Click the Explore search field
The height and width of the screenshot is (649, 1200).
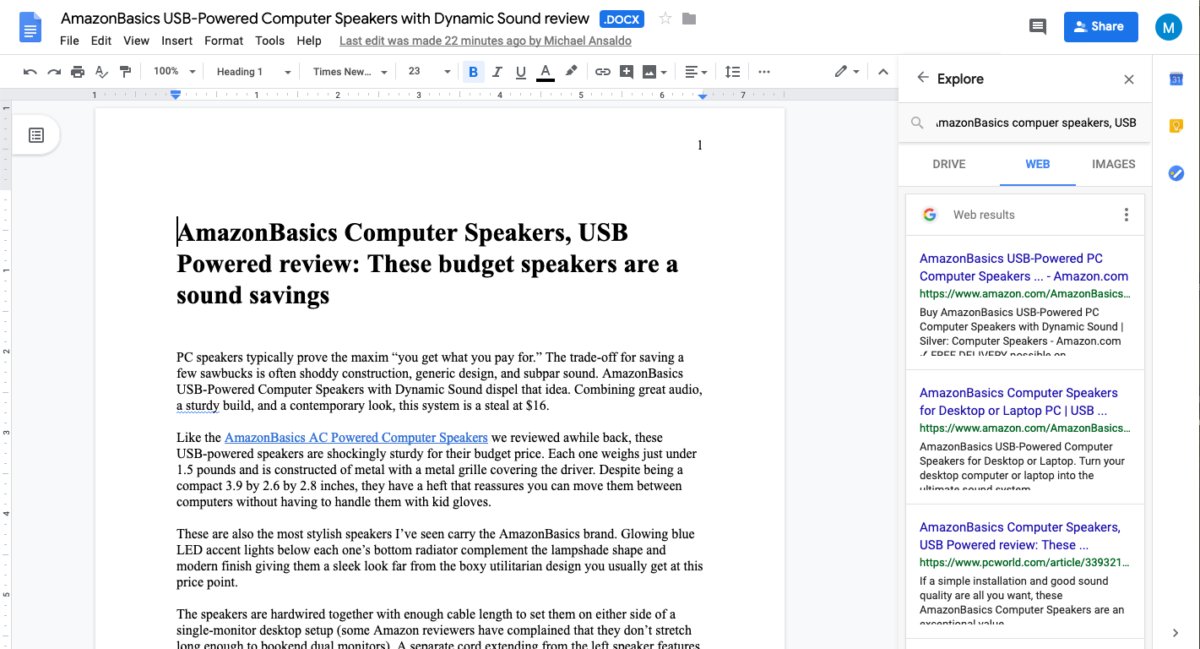click(1024, 123)
